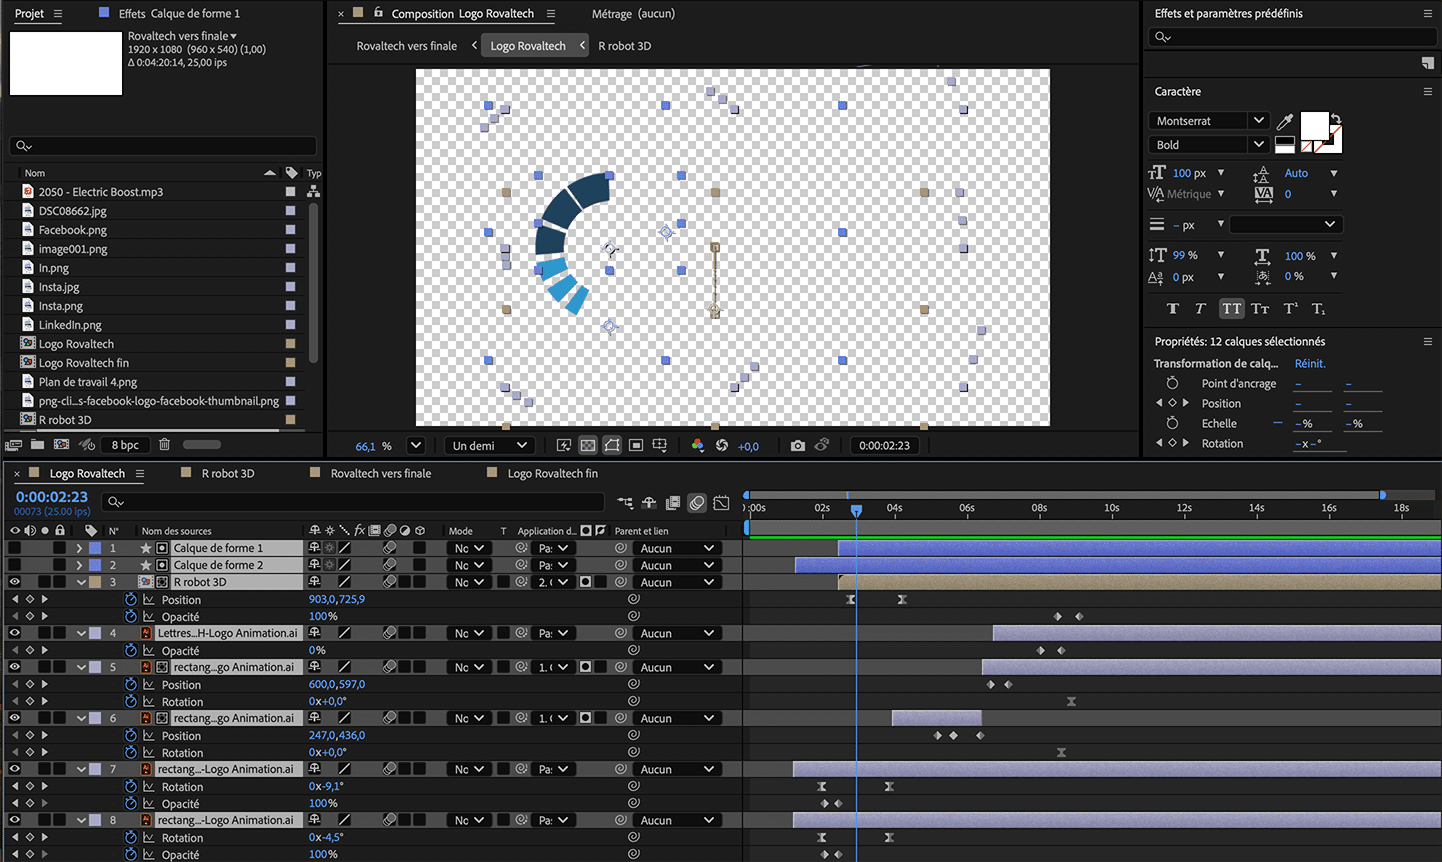Go to R robot 3D in viewer breadcrumb
The height and width of the screenshot is (862, 1442).
pos(624,46)
